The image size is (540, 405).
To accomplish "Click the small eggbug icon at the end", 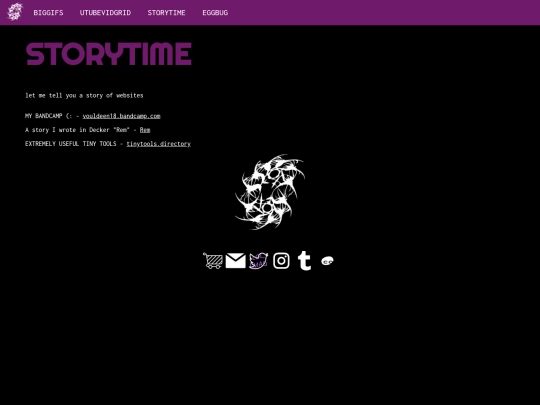I will click(327, 261).
